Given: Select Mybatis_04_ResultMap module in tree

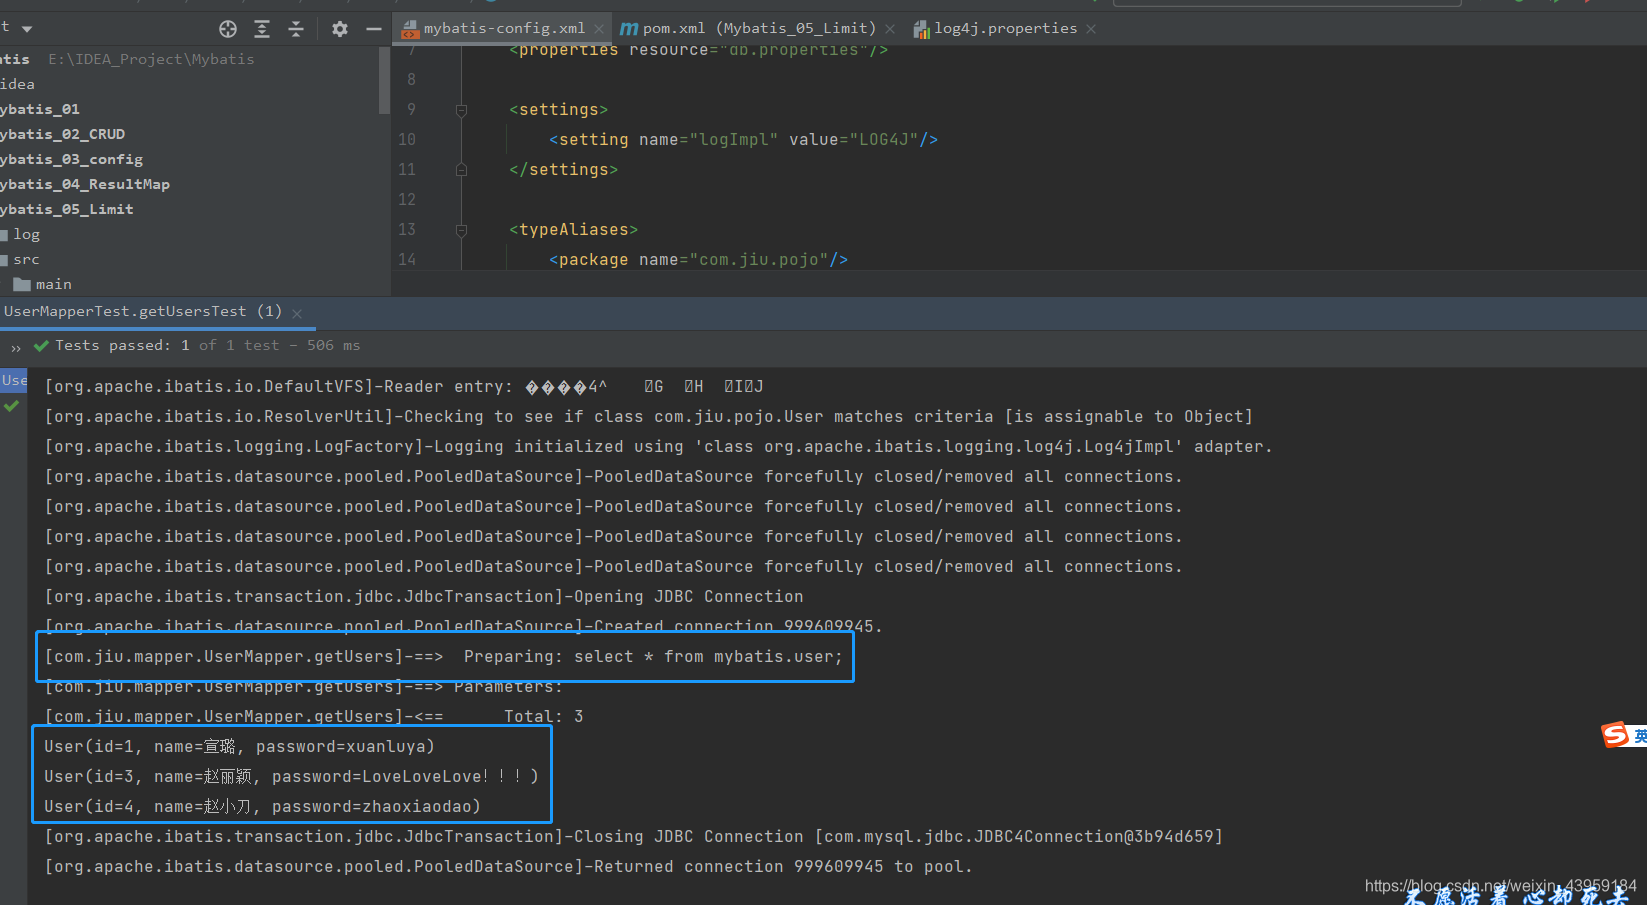Looking at the screenshot, I should tap(85, 184).
